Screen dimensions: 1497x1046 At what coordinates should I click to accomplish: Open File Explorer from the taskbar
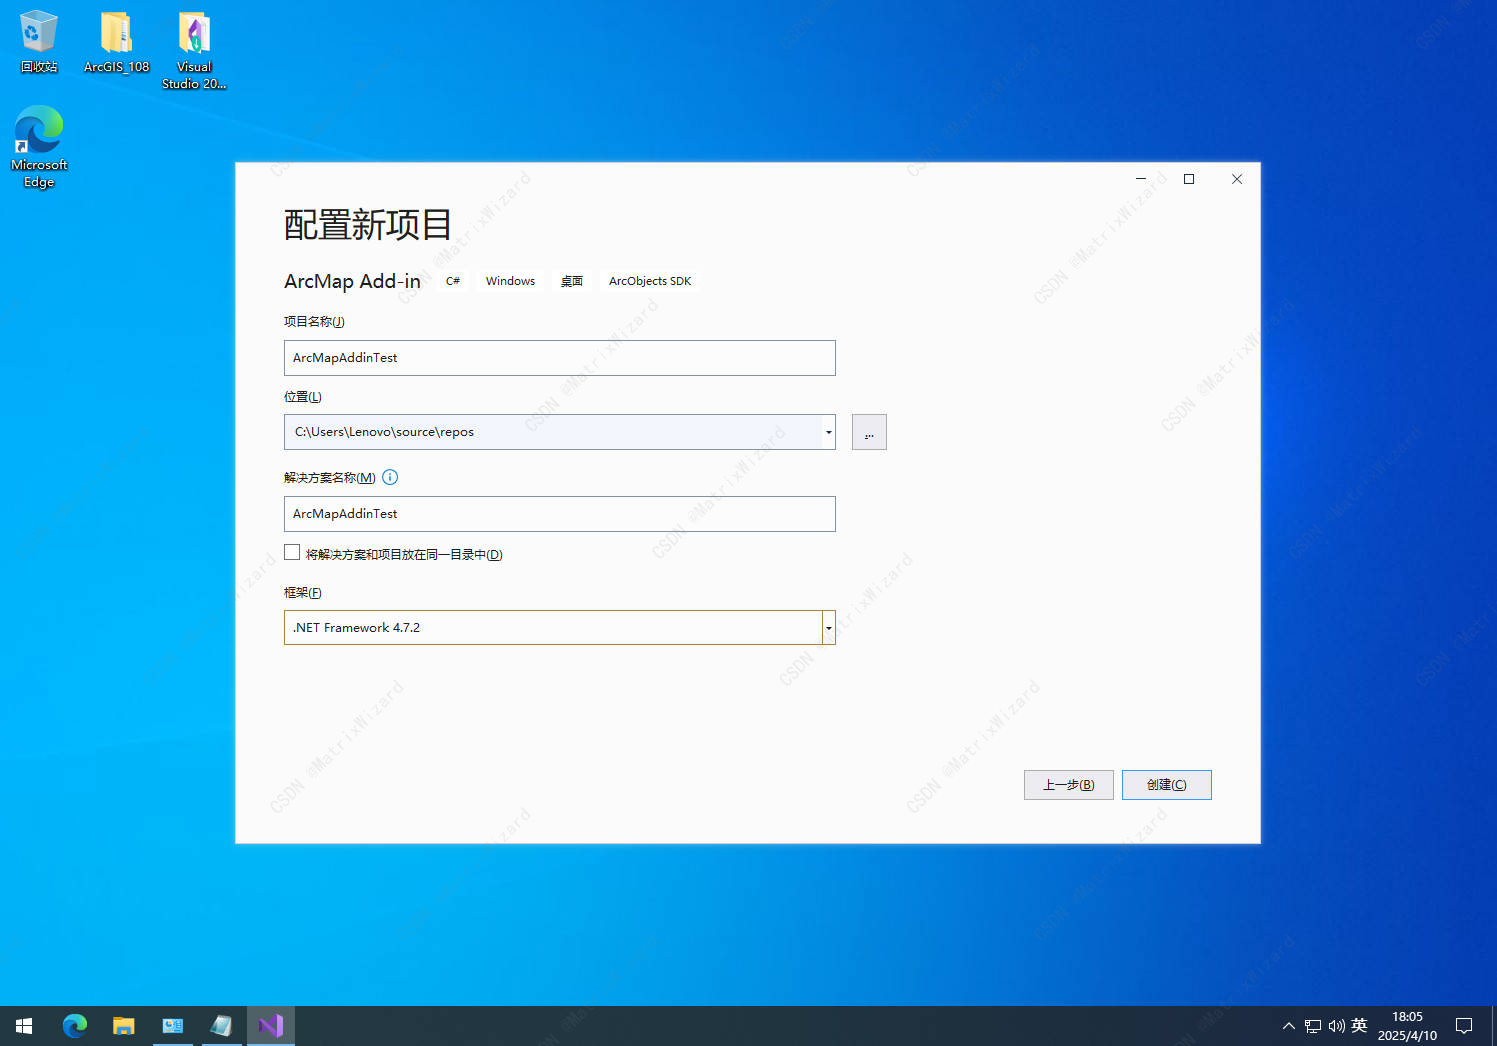(124, 1026)
